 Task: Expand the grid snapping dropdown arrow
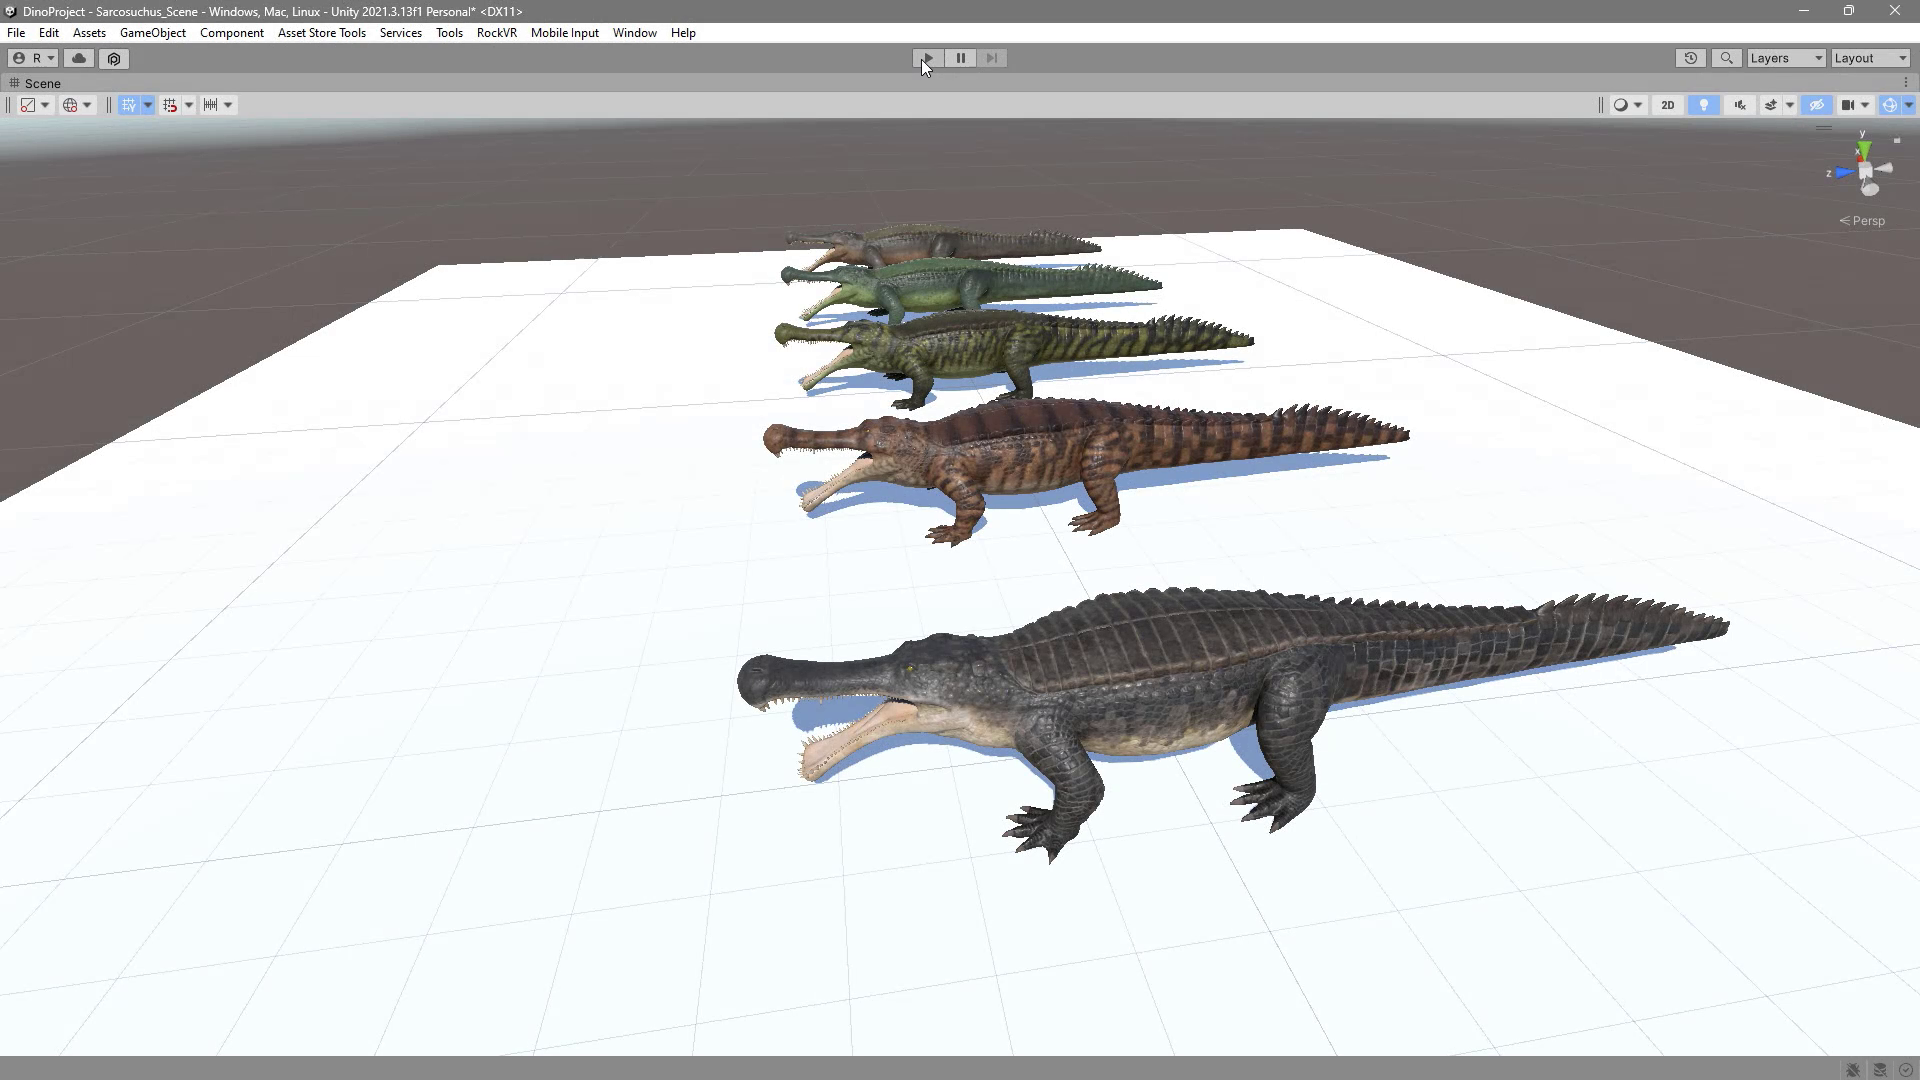coord(188,105)
